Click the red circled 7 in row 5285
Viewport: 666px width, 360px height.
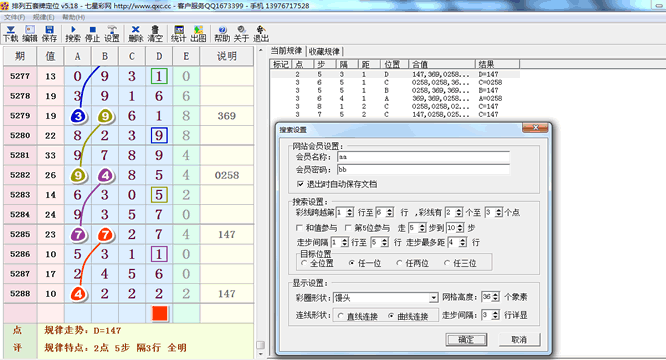(x=105, y=234)
